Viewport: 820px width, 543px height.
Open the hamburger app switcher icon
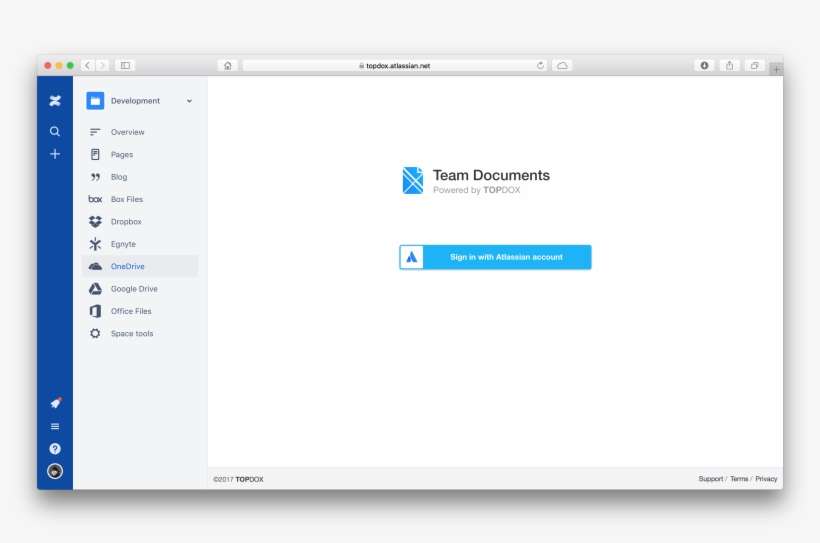click(x=55, y=426)
